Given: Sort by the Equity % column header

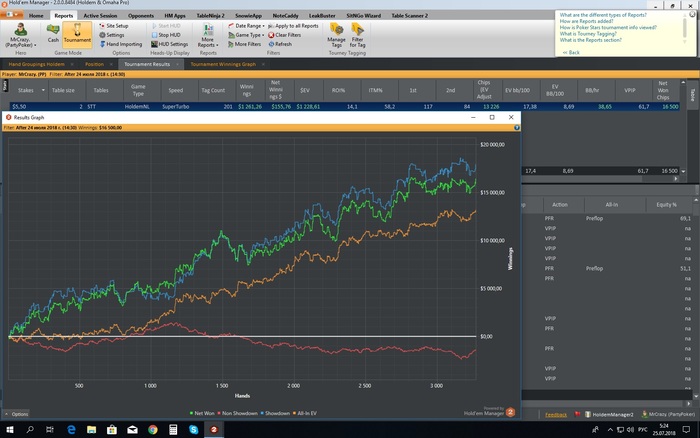Looking at the screenshot, I should [667, 204].
